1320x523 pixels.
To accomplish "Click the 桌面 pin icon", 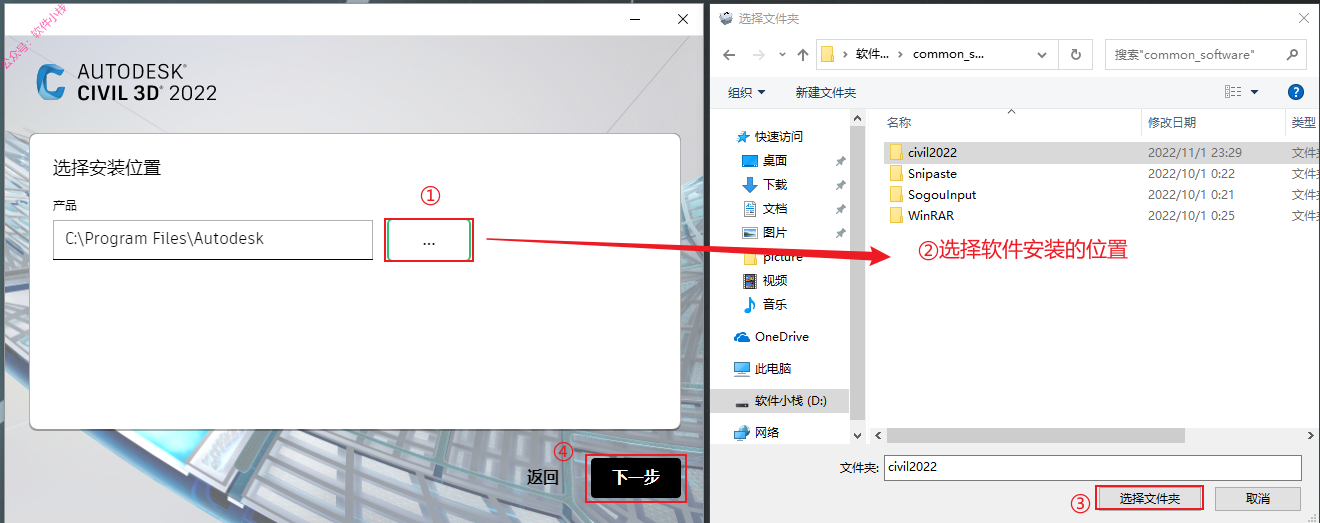I will [x=840, y=160].
